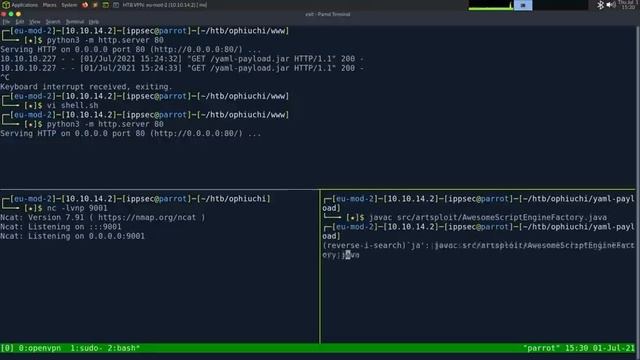This screenshot has height=360, width=640.
Task: Click the last 'Serving HTTP on 0.0.0.0 port 80' line
Action: [131, 133]
